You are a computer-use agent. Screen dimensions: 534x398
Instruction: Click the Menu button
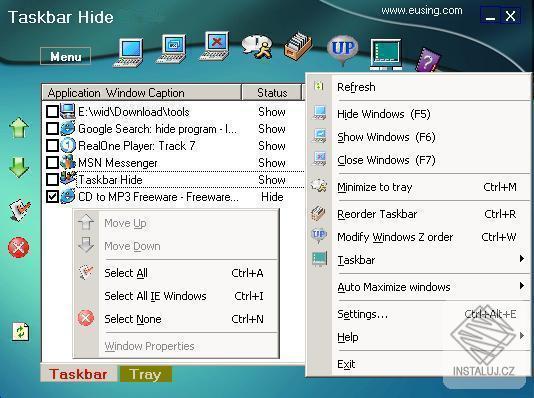tap(65, 56)
